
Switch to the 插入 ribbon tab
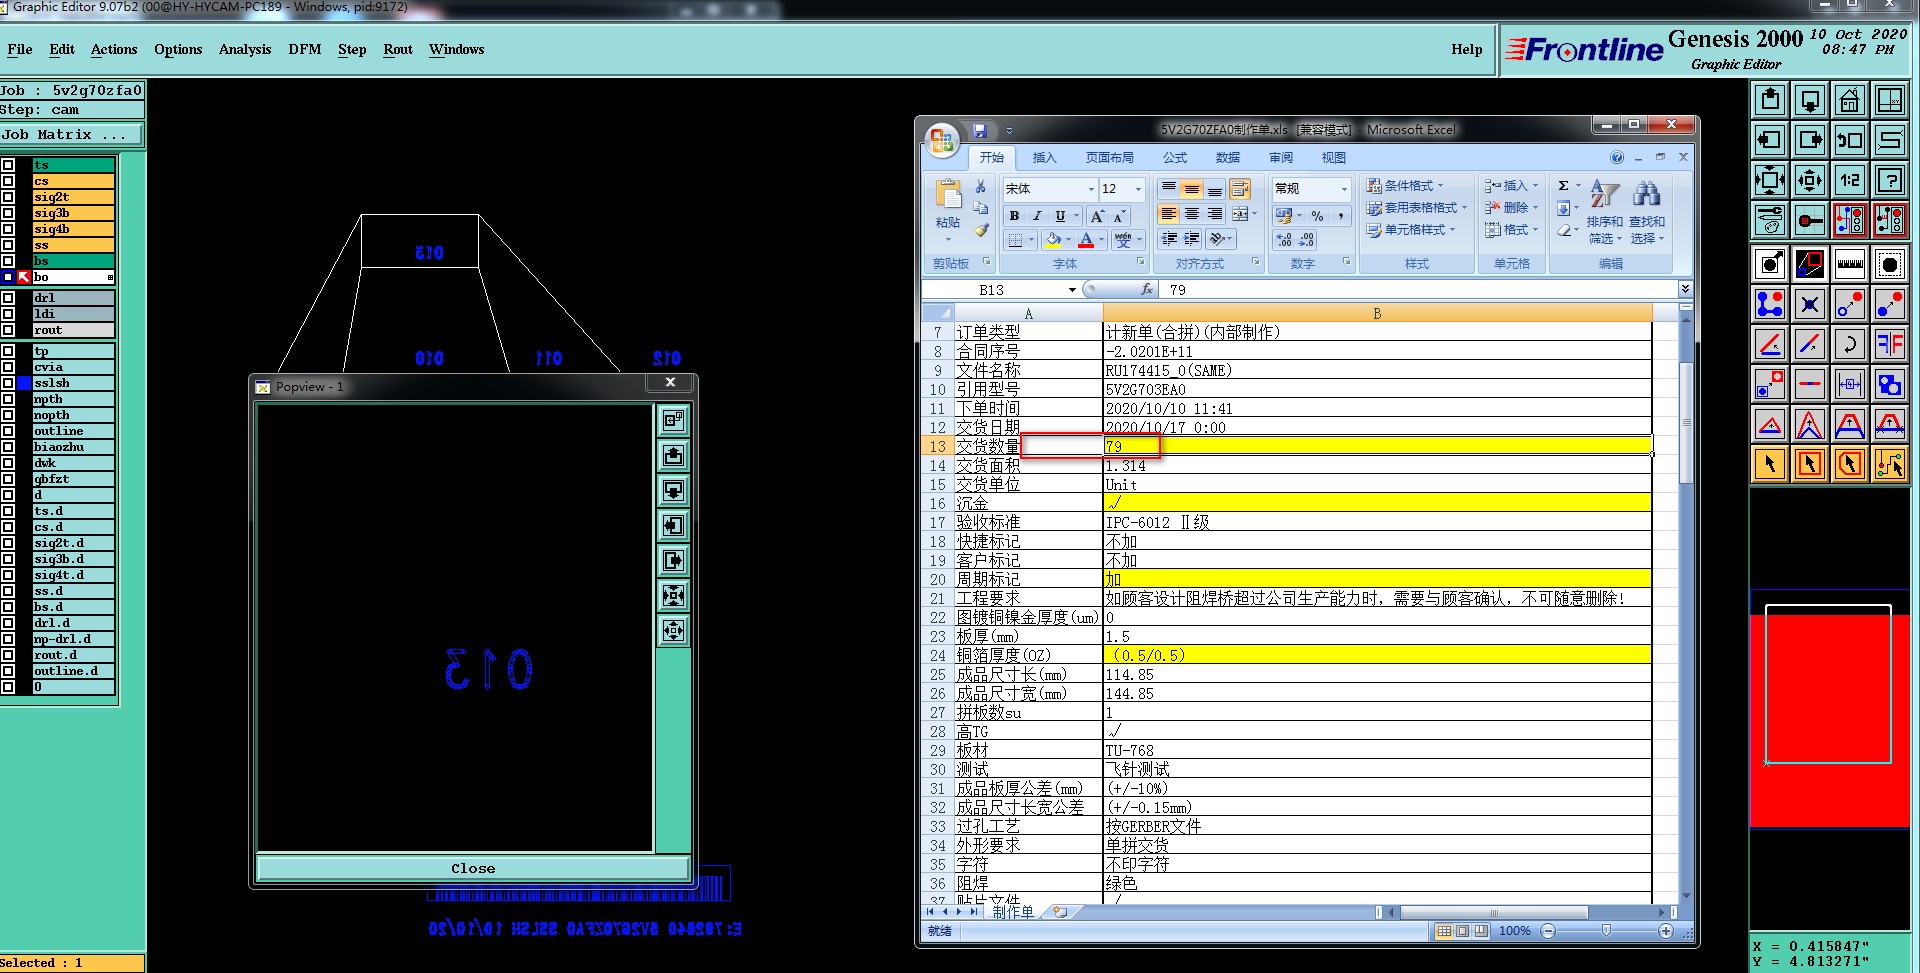click(1044, 158)
